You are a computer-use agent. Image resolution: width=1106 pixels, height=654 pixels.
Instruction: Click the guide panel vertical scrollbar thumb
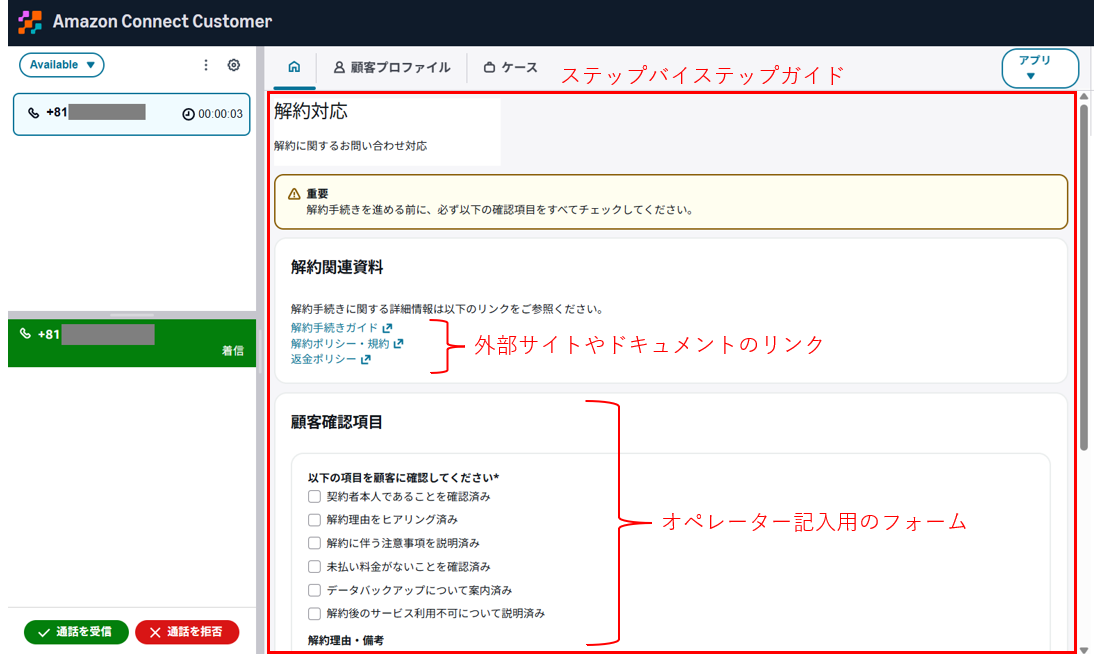[1084, 277]
